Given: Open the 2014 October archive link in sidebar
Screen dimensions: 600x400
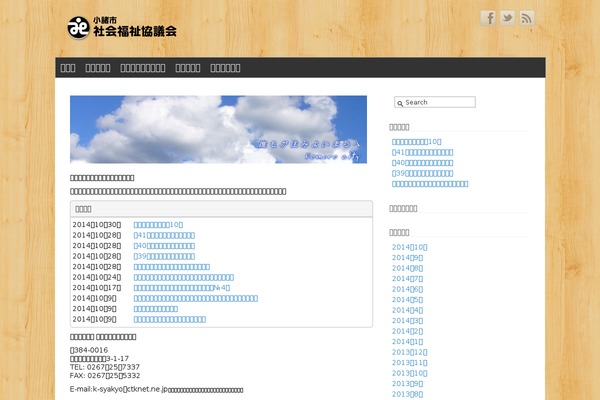Looking at the screenshot, I should click(409, 247).
